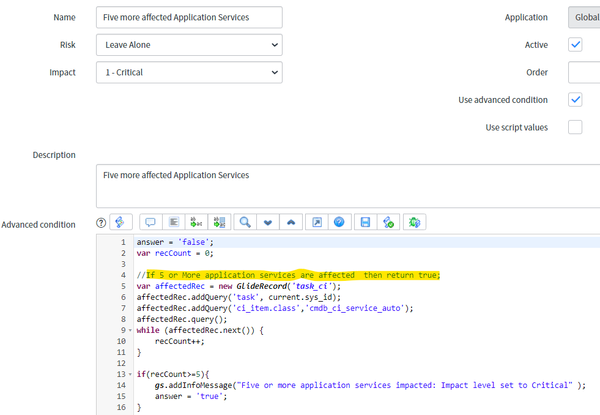Click code line "answer = 'false';"
Viewport: 600px width, 415px height.
coord(175,242)
